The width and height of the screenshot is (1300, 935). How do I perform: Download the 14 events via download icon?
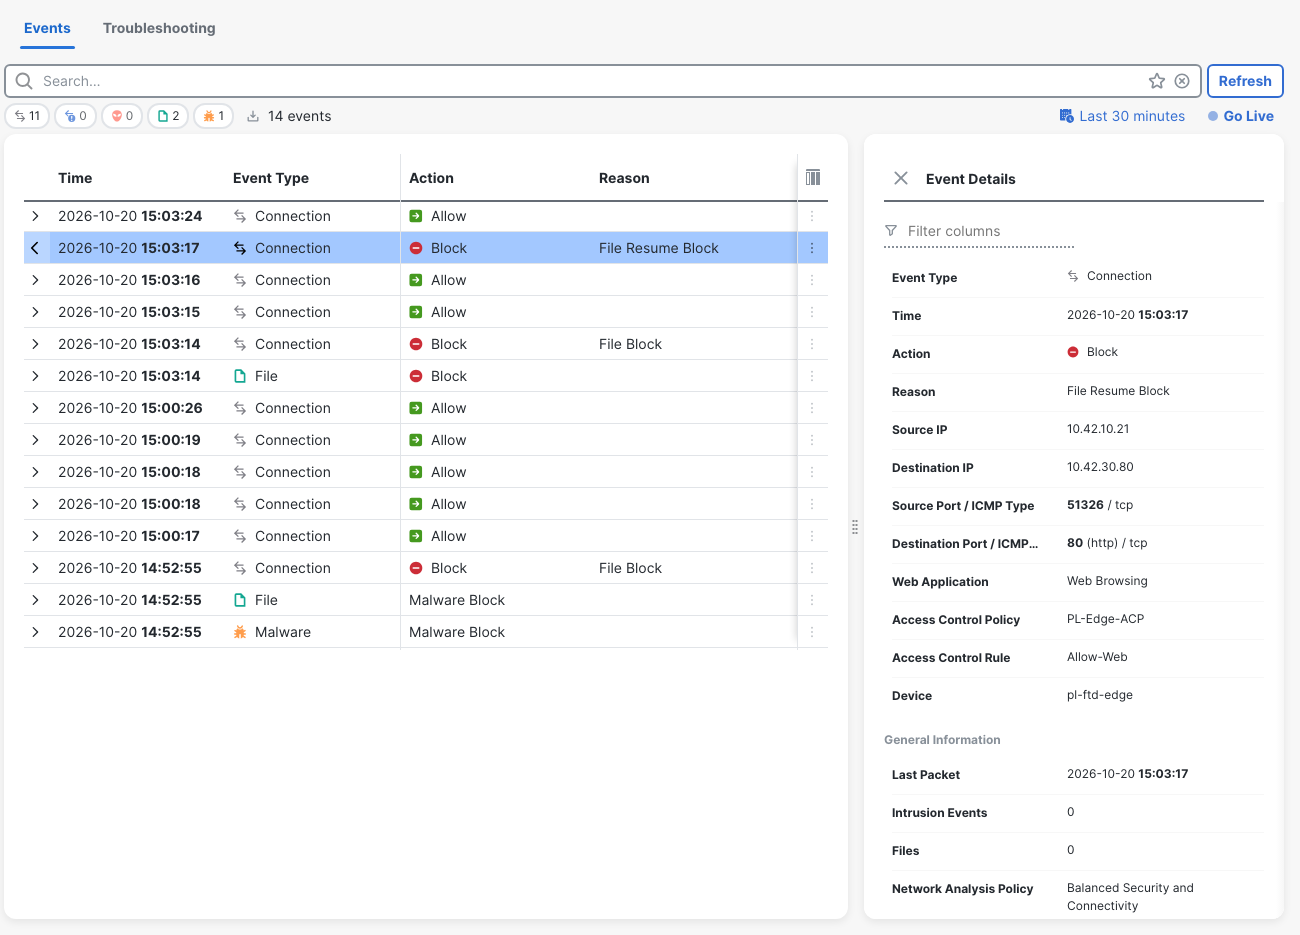click(253, 116)
